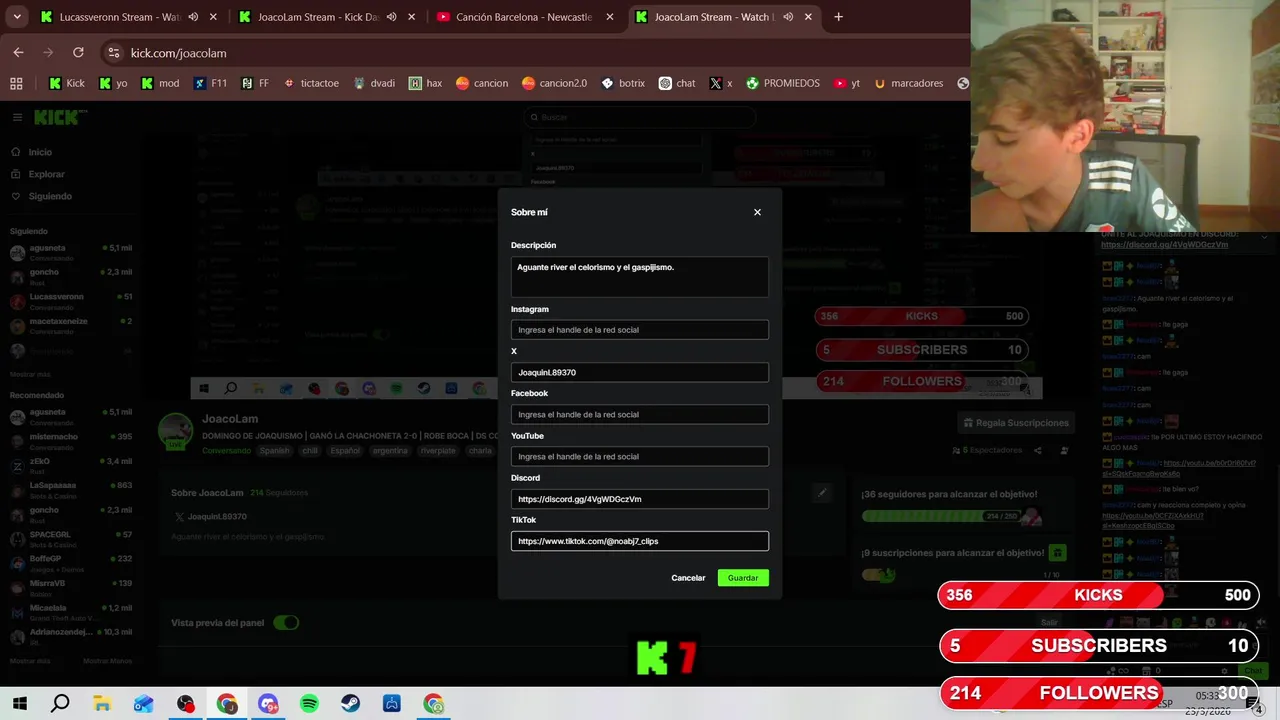This screenshot has height=720, width=1280.
Task: Open the chat bookmark
Action: tap(677, 83)
